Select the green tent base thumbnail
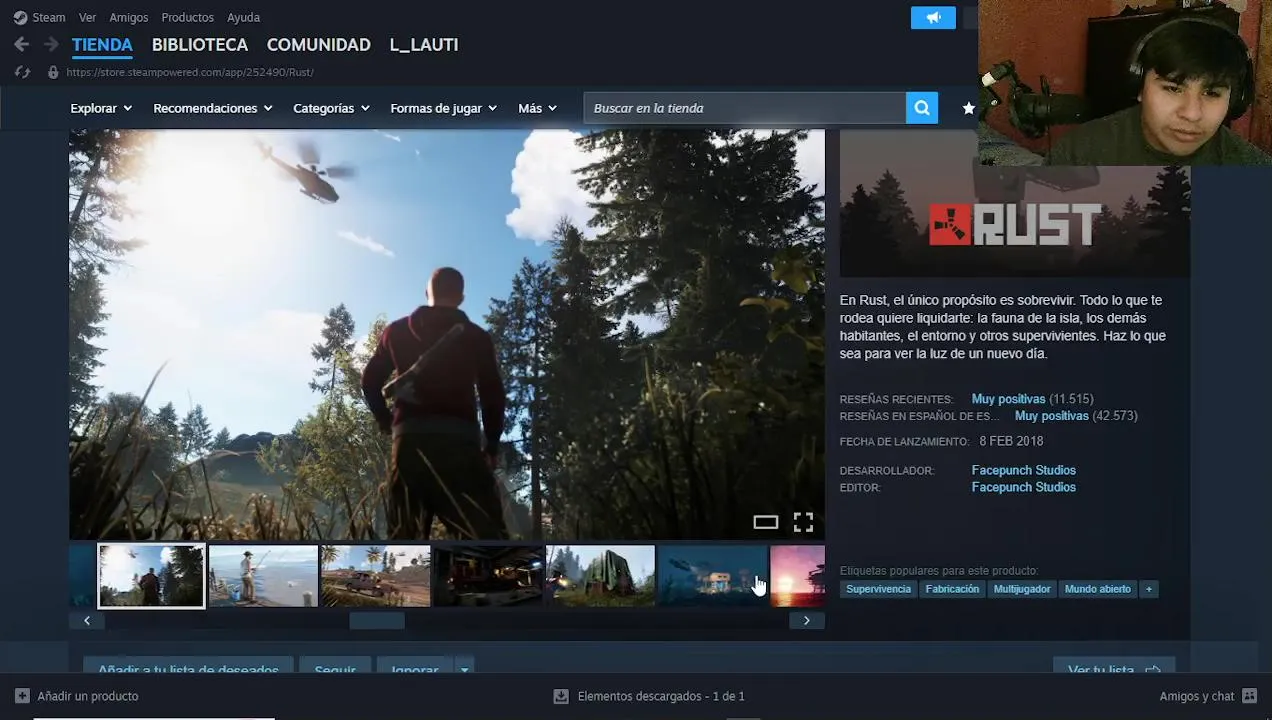Viewport: 1272px width, 720px height. (600, 576)
